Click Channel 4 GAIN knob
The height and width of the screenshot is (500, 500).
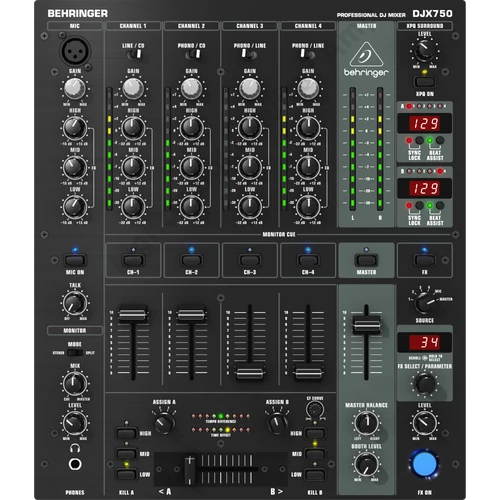308,88
